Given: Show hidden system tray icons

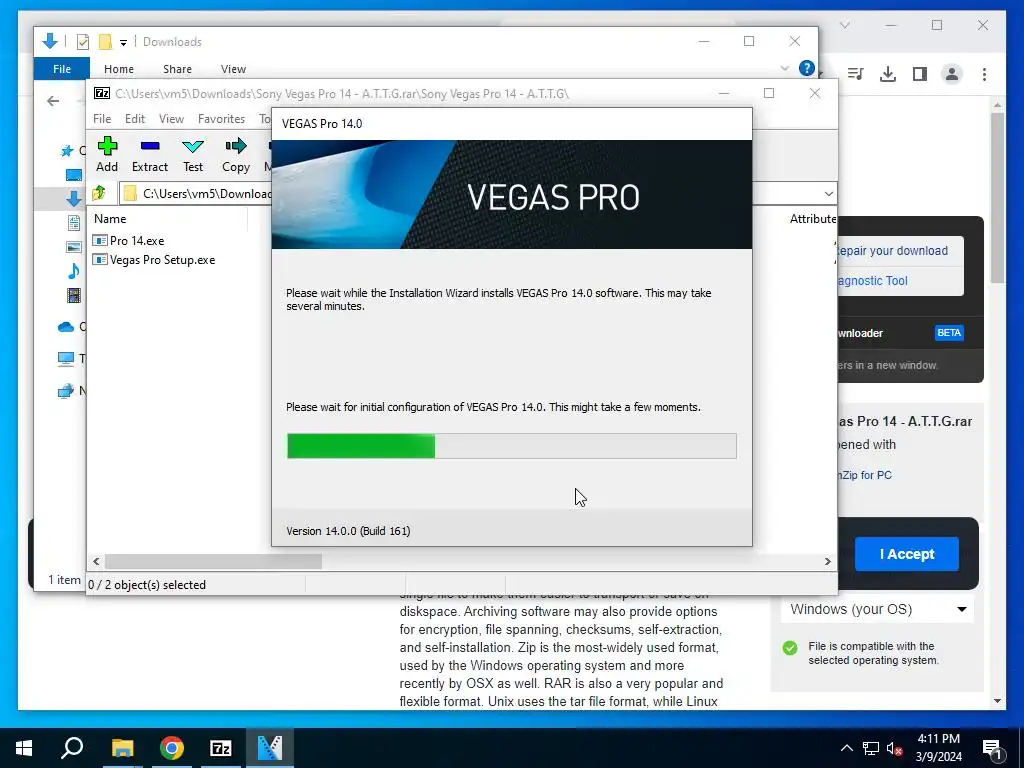Looking at the screenshot, I should [846, 748].
